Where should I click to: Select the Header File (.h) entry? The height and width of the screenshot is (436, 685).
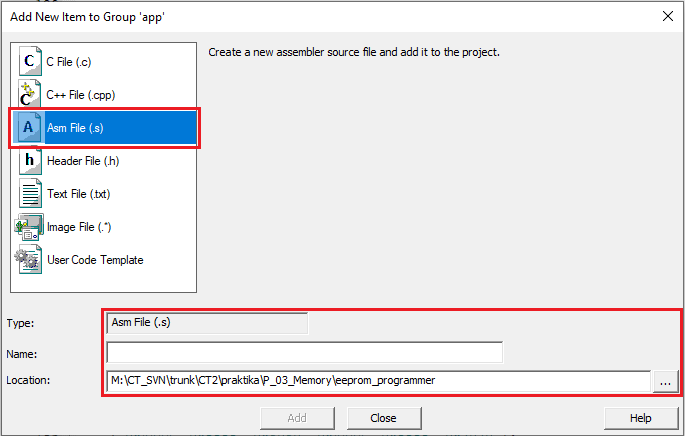click(83, 161)
